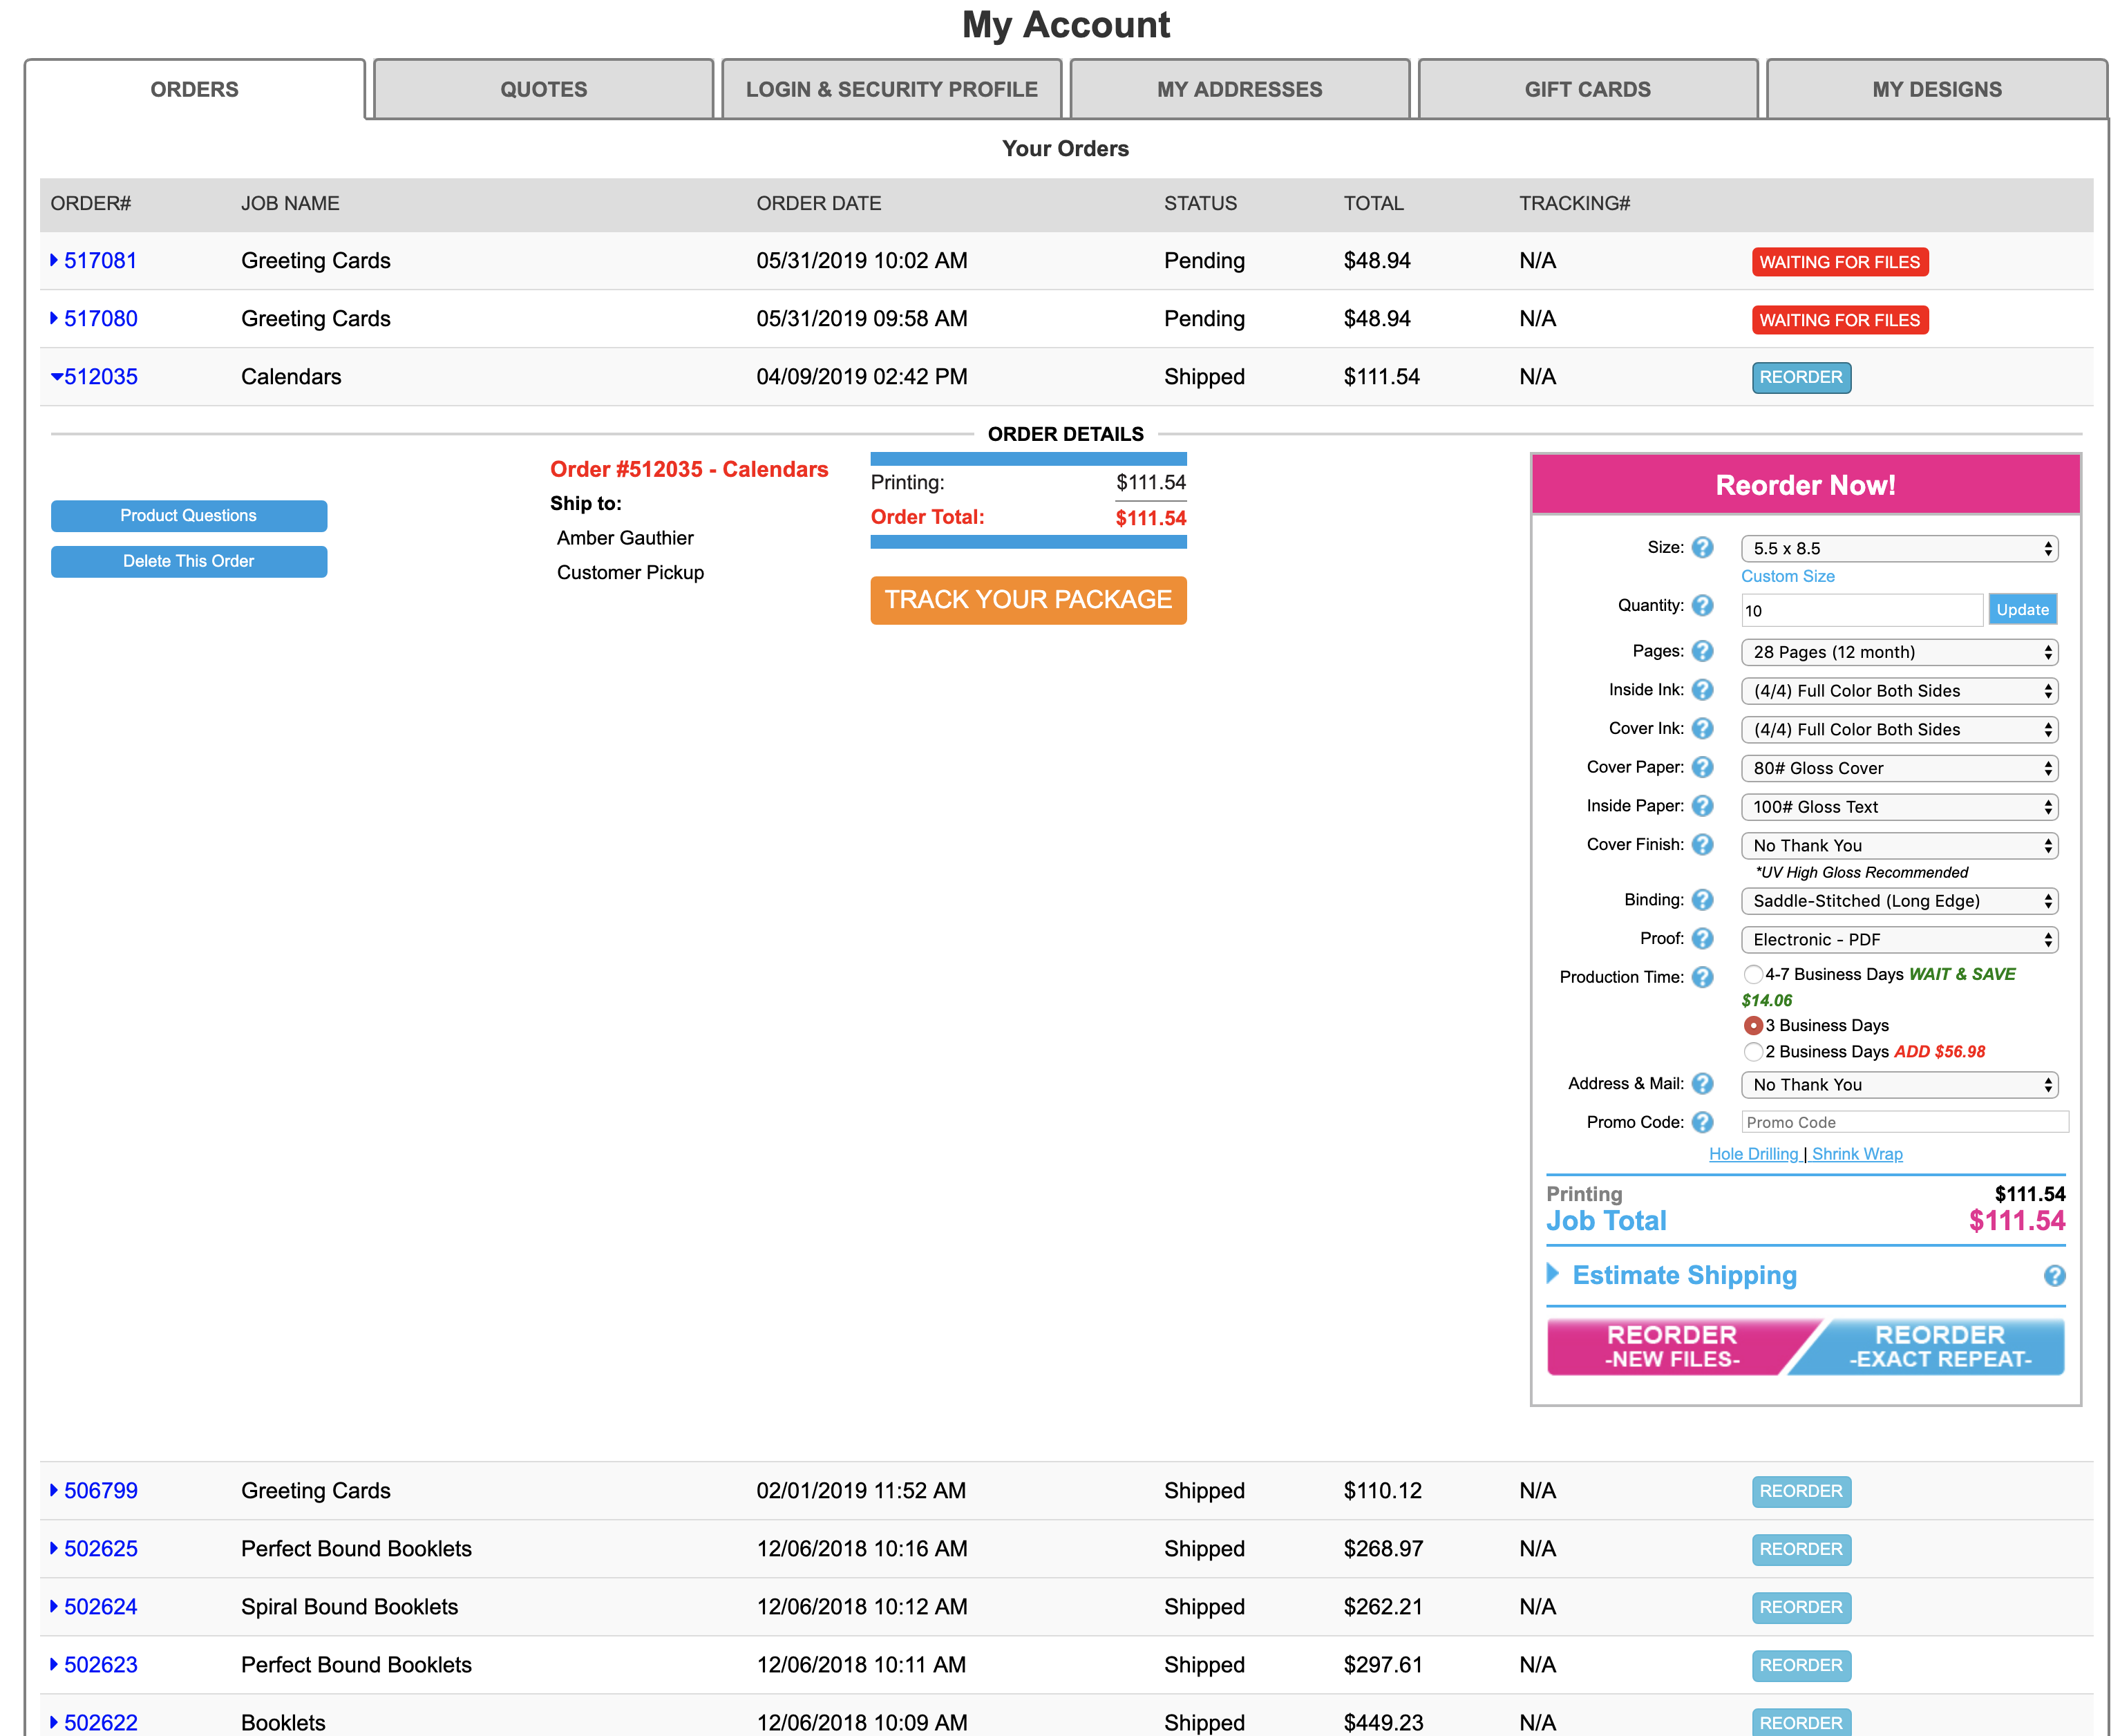Click Reorder for Spiral Bound Booklets order
This screenshot has height=1736, width=2120.
click(x=1801, y=1608)
